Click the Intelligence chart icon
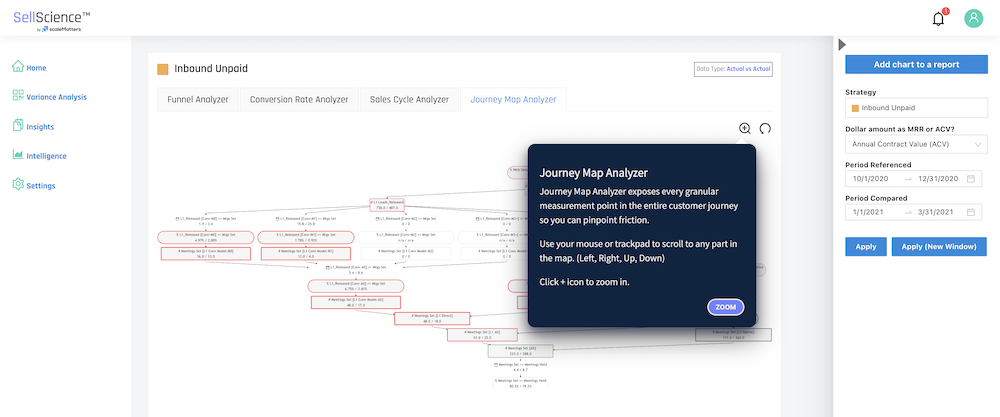Image resolution: width=1000 pixels, height=417 pixels. point(18,155)
